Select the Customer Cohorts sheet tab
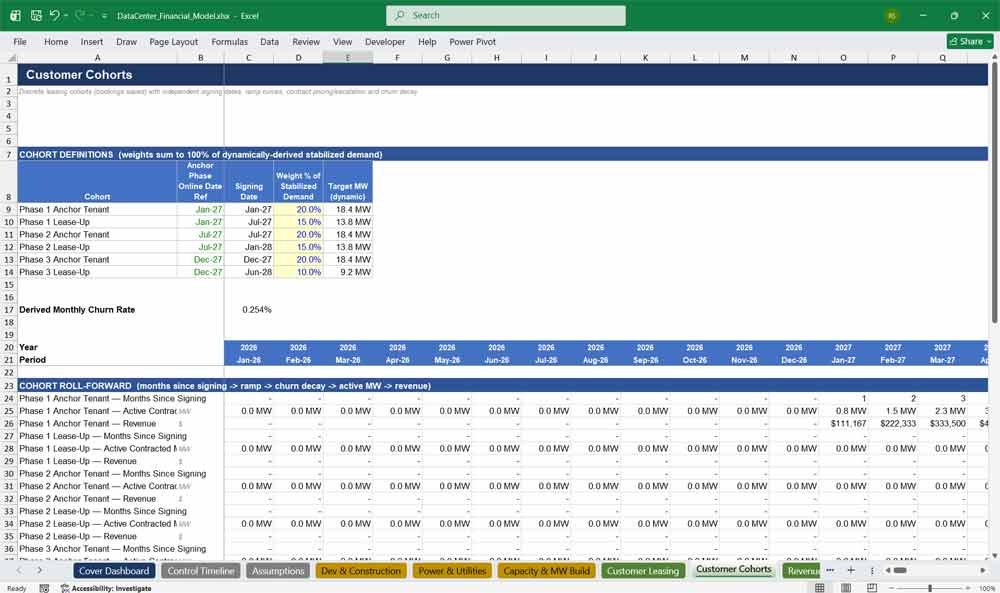The image size is (1000, 593). [733, 569]
